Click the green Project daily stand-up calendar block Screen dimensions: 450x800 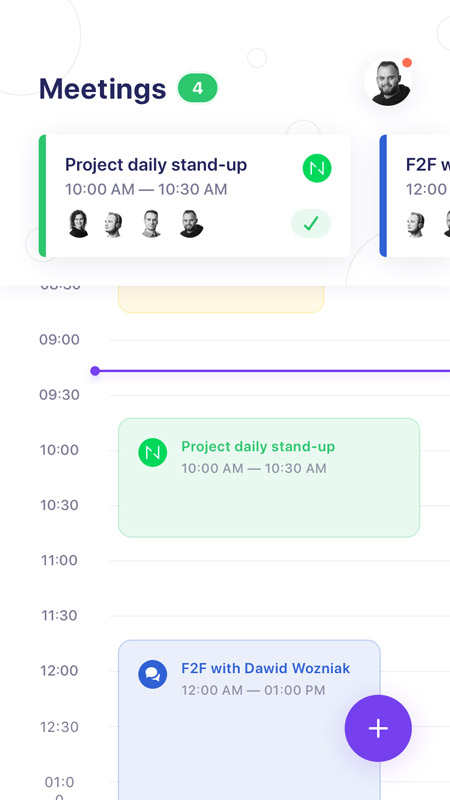pyautogui.click(x=269, y=478)
